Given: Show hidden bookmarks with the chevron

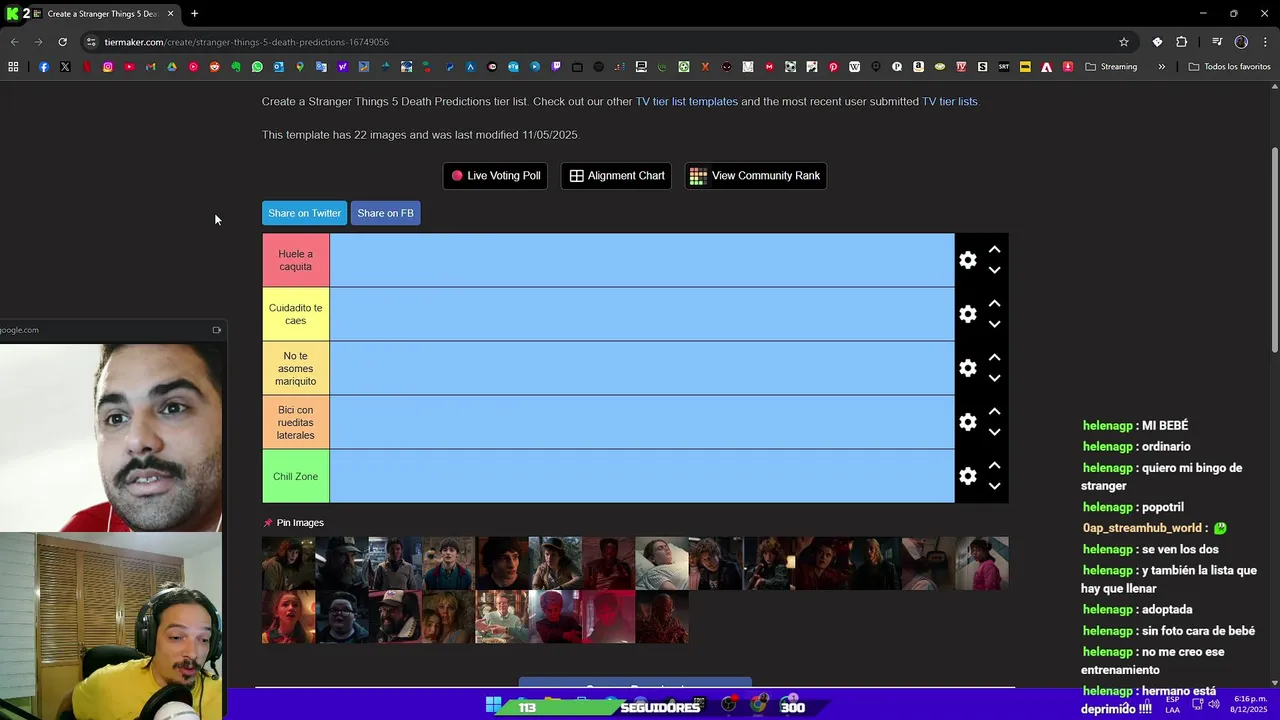Looking at the screenshot, I should [x=1161, y=67].
